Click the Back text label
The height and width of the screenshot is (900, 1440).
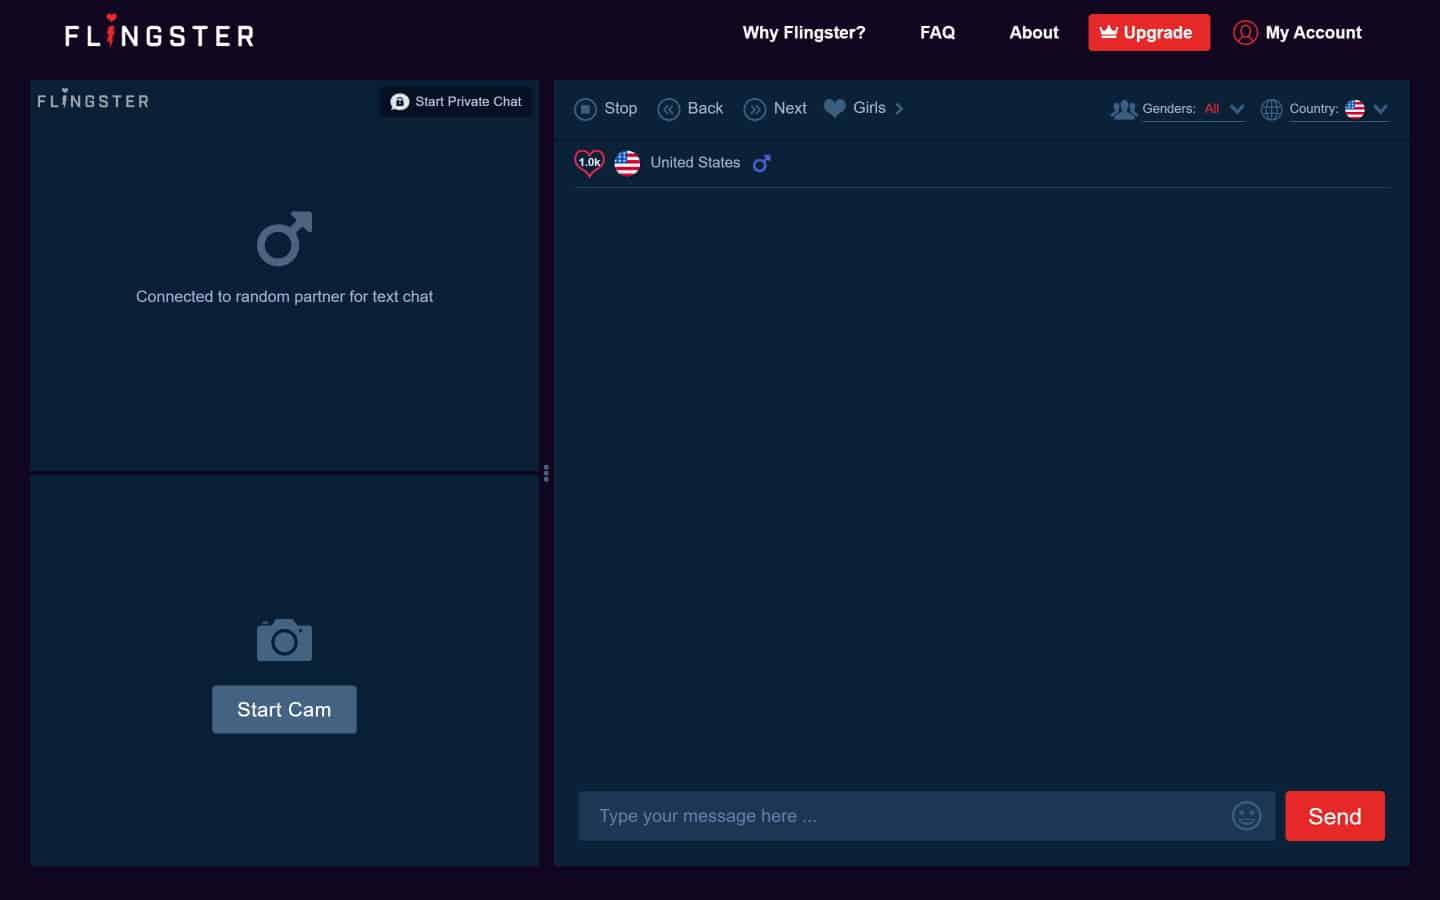[705, 108]
